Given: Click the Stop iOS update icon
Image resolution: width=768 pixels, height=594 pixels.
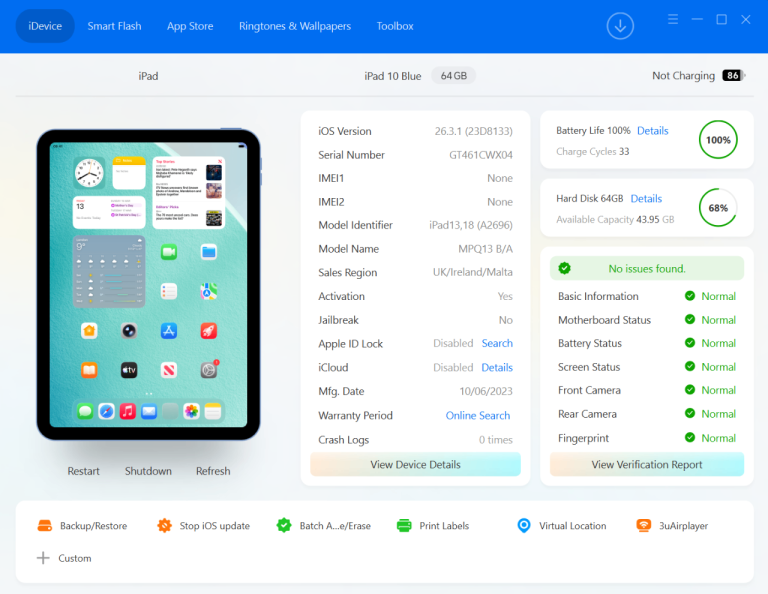Looking at the screenshot, I should (x=164, y=526).
